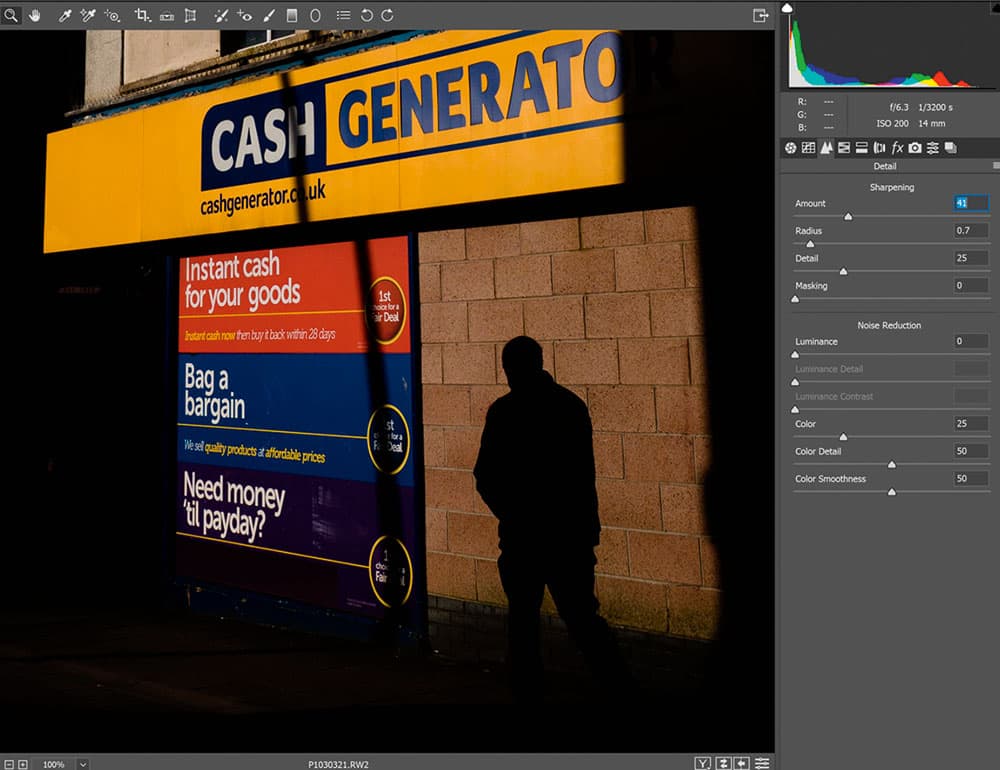This screenshot has height=770, width=1000.
Task: Click the Sharpening Radius value field
Action: [971, 230]
